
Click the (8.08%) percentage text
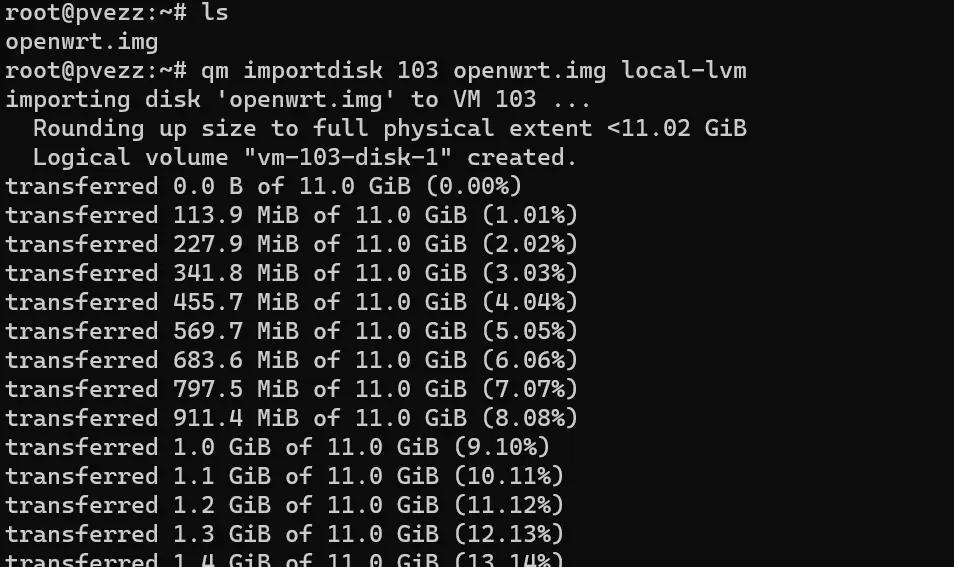coord(529,418)
